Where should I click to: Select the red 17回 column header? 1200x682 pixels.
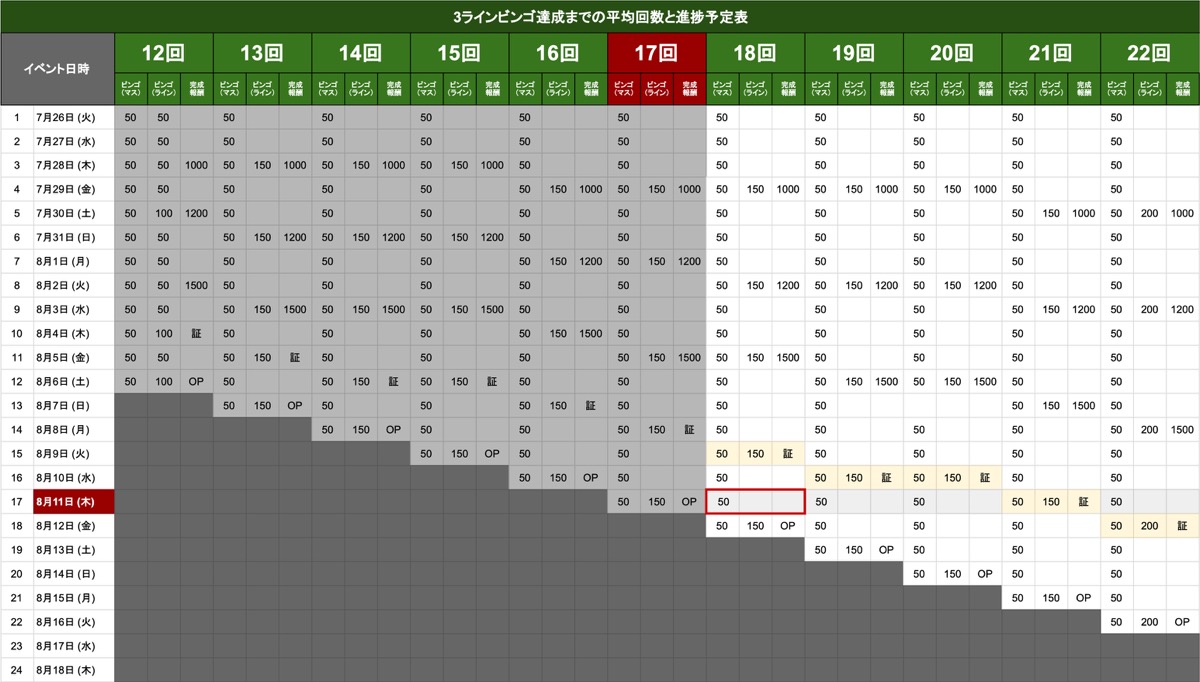click(655, 53)
